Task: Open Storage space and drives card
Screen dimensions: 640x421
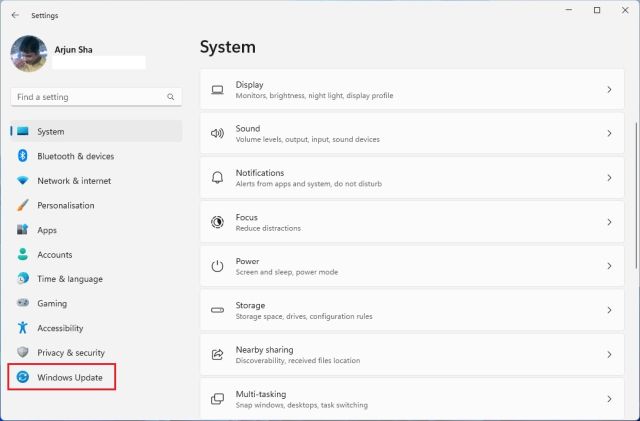Action: 412,310
